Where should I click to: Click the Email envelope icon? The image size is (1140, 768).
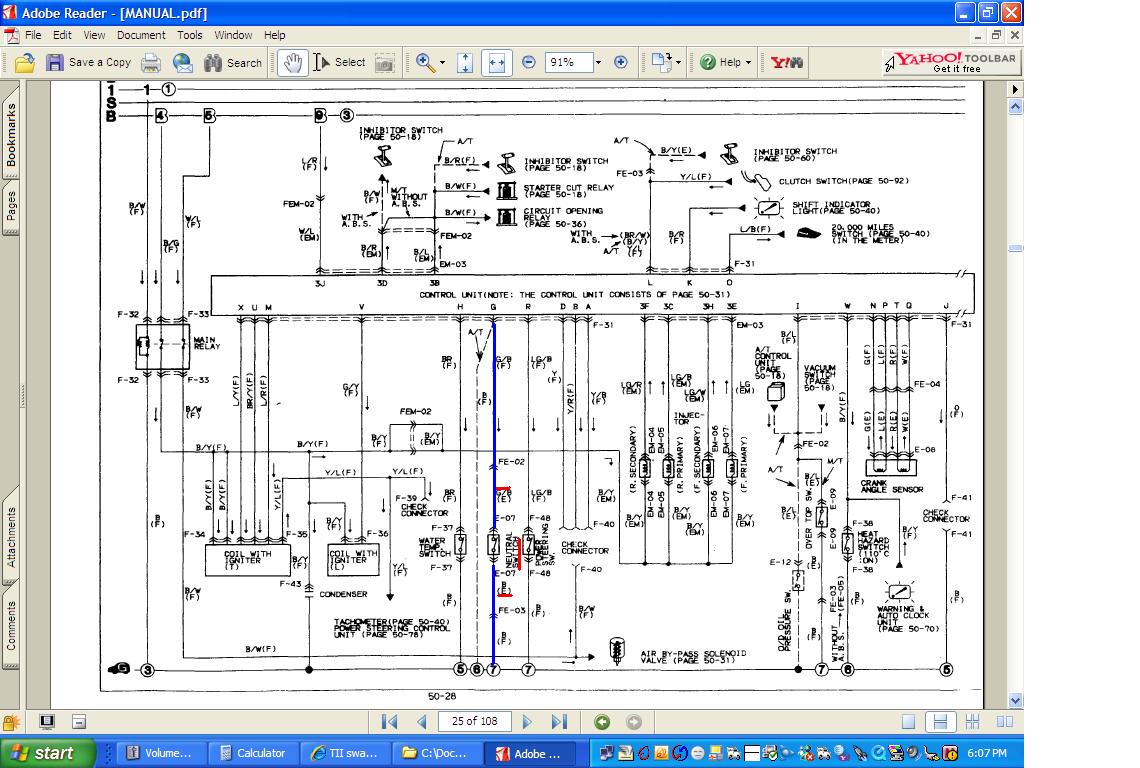(182, 63)
